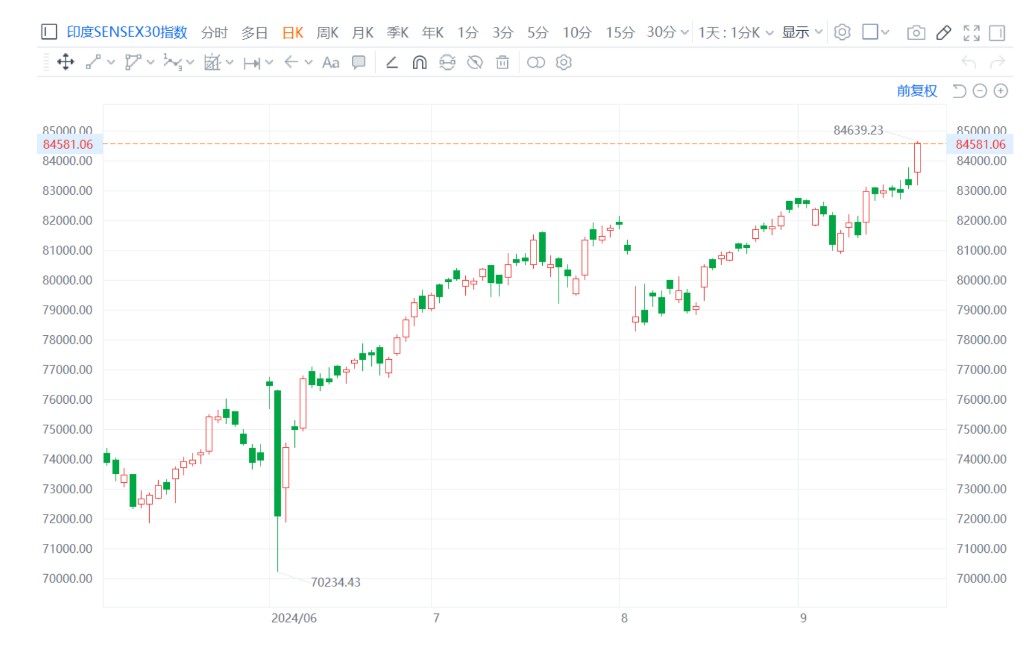
Task: Click the 2024/06 date axis label
Action: (x=294, y=618)
